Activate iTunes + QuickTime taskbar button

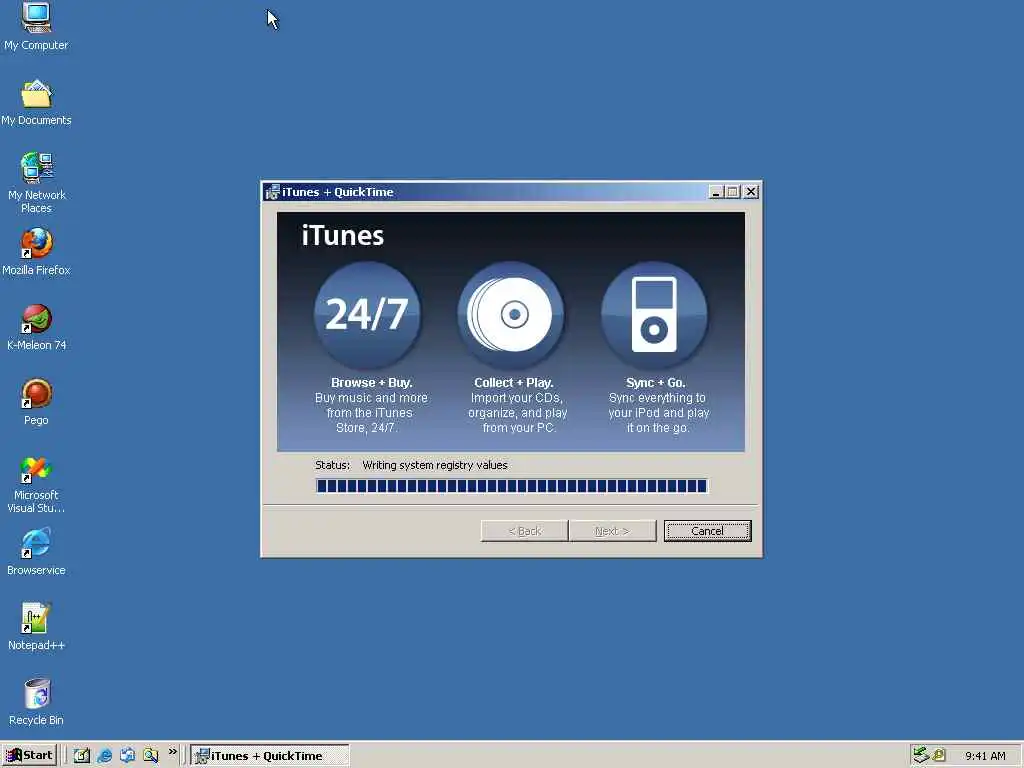[270, 756]
